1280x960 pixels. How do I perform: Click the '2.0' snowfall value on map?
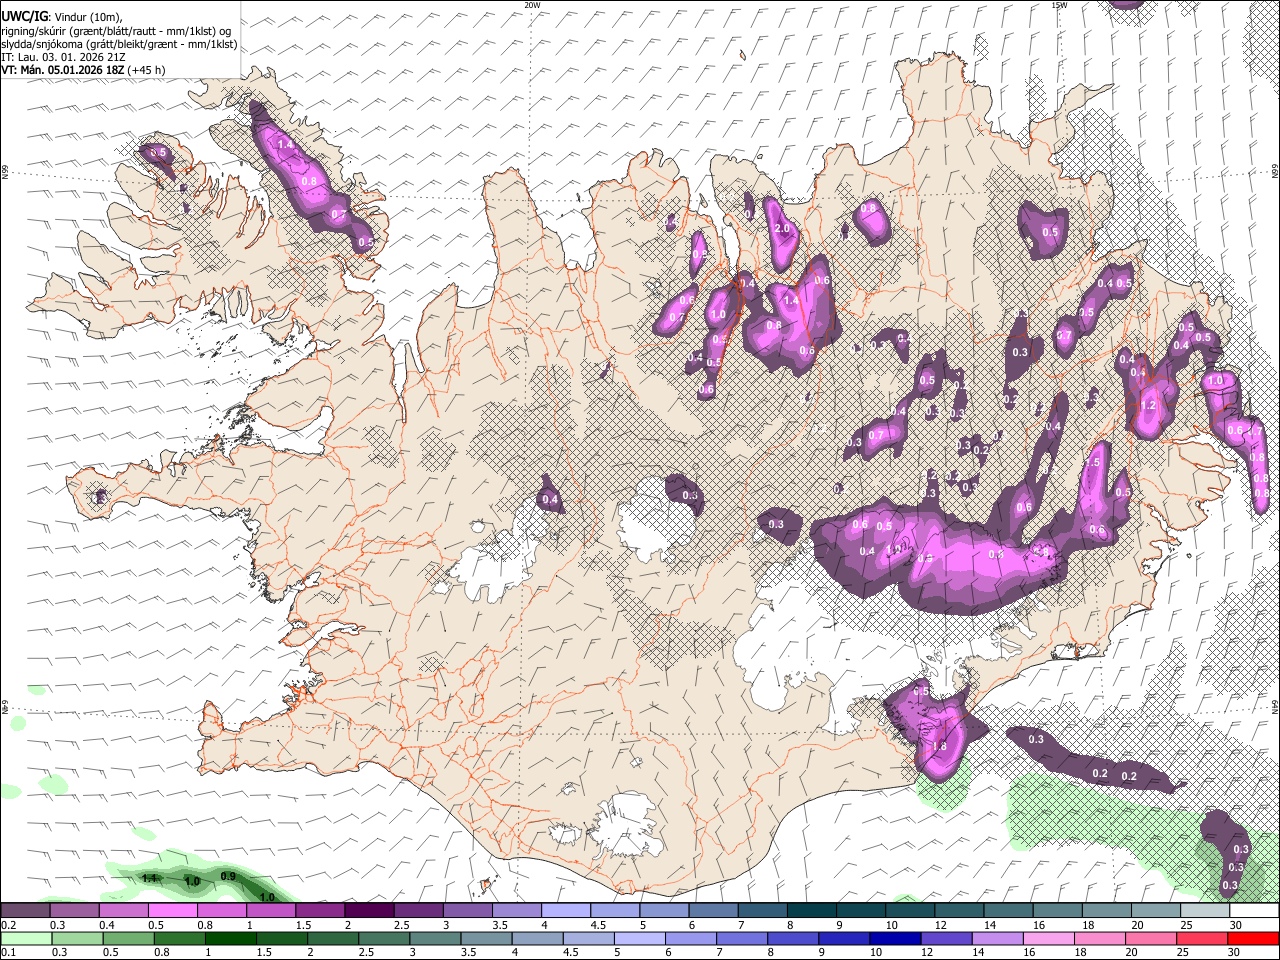(x=782, y=228)
